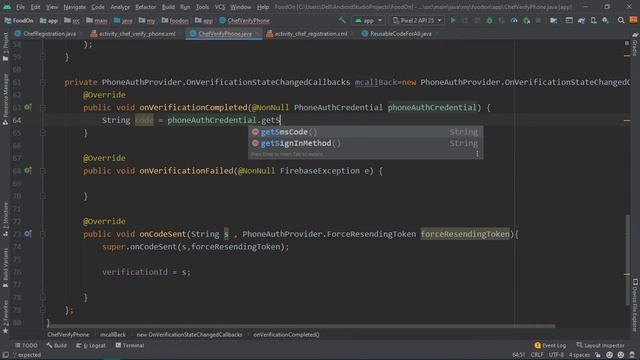Click the fold end marker on line 70
The width and height of the screenshot is (640, 360).
(x=43, y=196)
